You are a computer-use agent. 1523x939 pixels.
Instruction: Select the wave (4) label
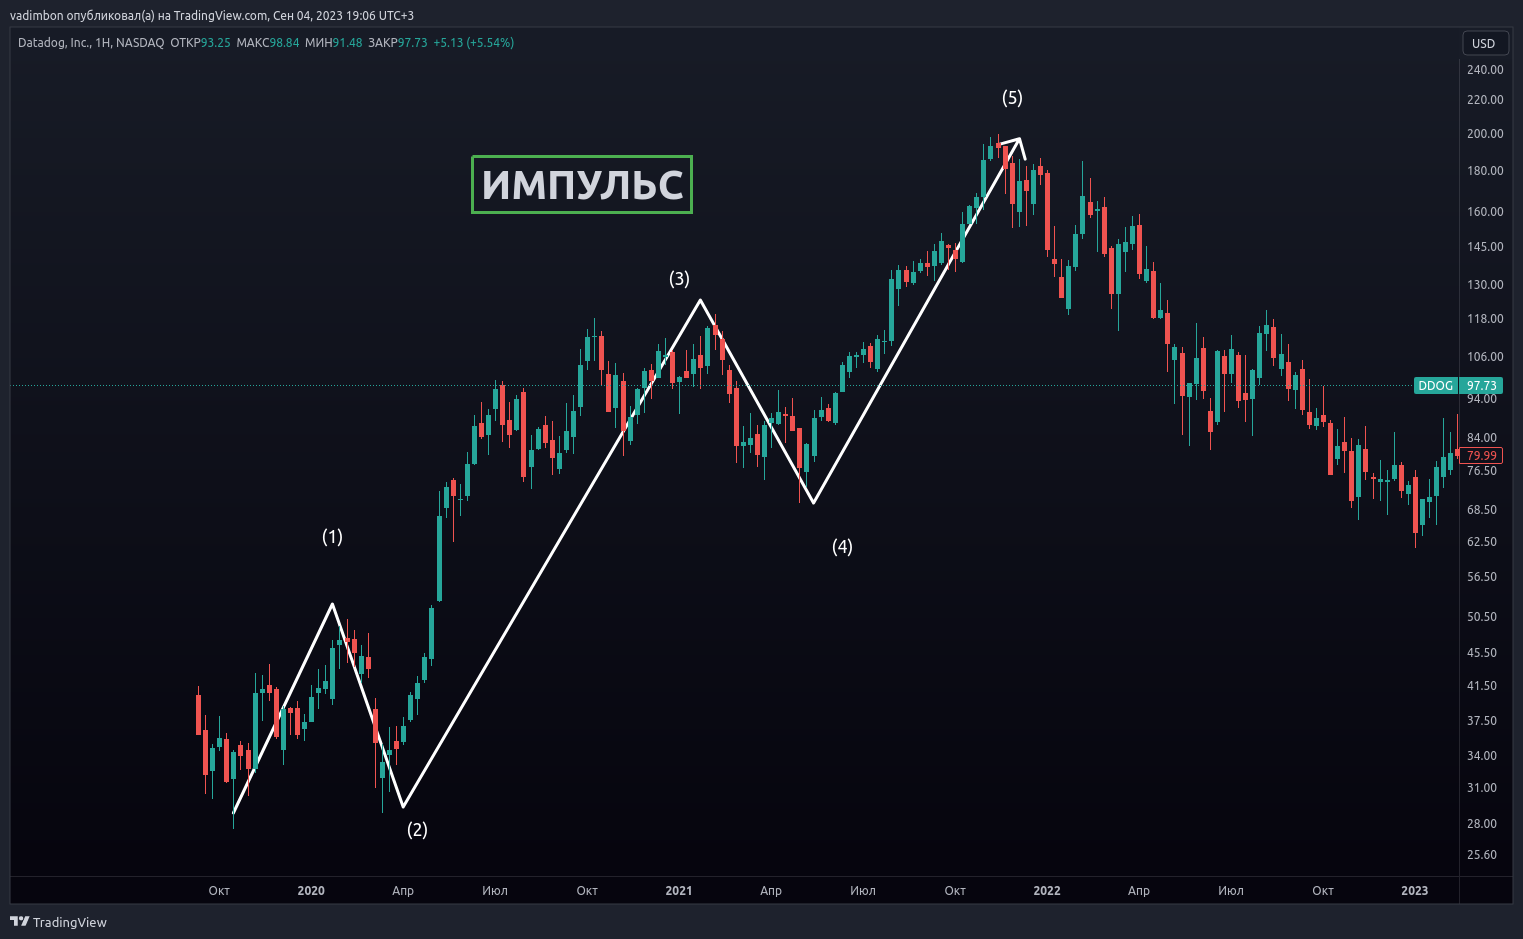click(x=842, y=546)
